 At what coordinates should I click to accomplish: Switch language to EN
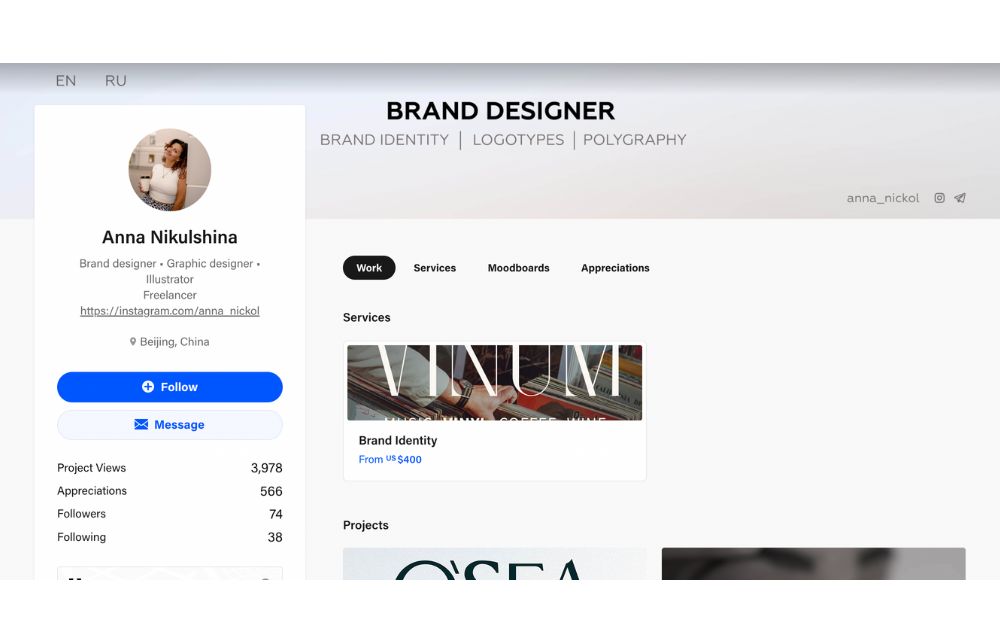click(x=66, y=81)
